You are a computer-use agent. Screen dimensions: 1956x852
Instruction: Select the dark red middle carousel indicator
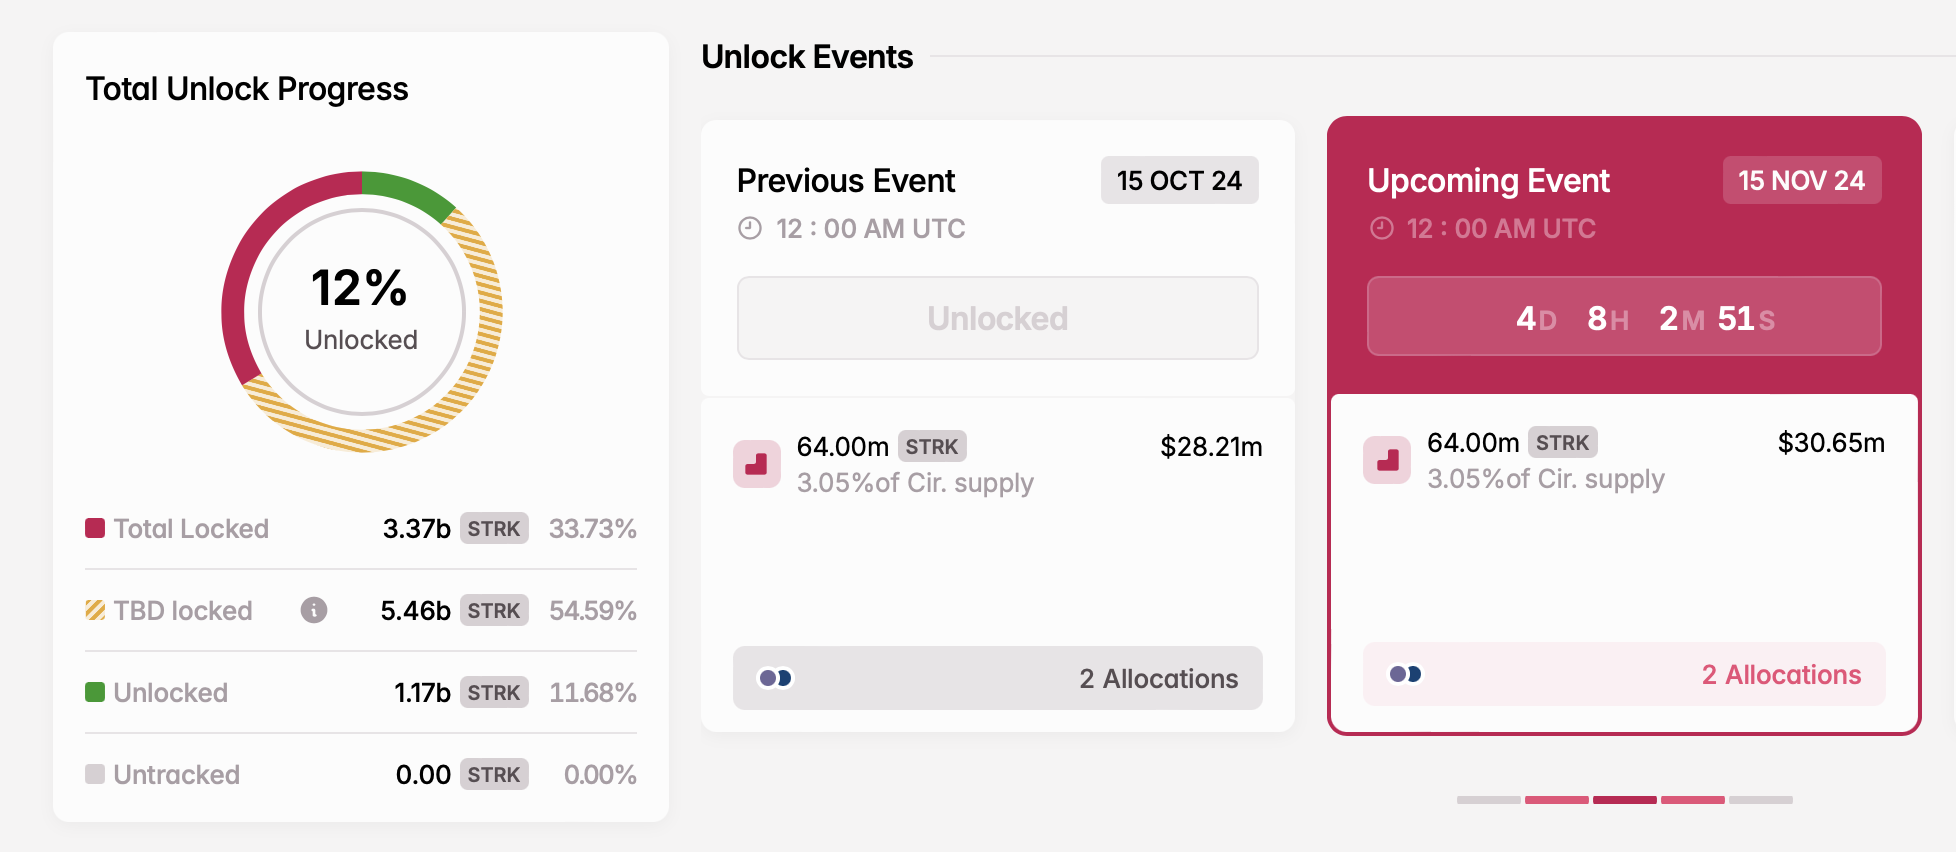click(x=1624, y=800)
